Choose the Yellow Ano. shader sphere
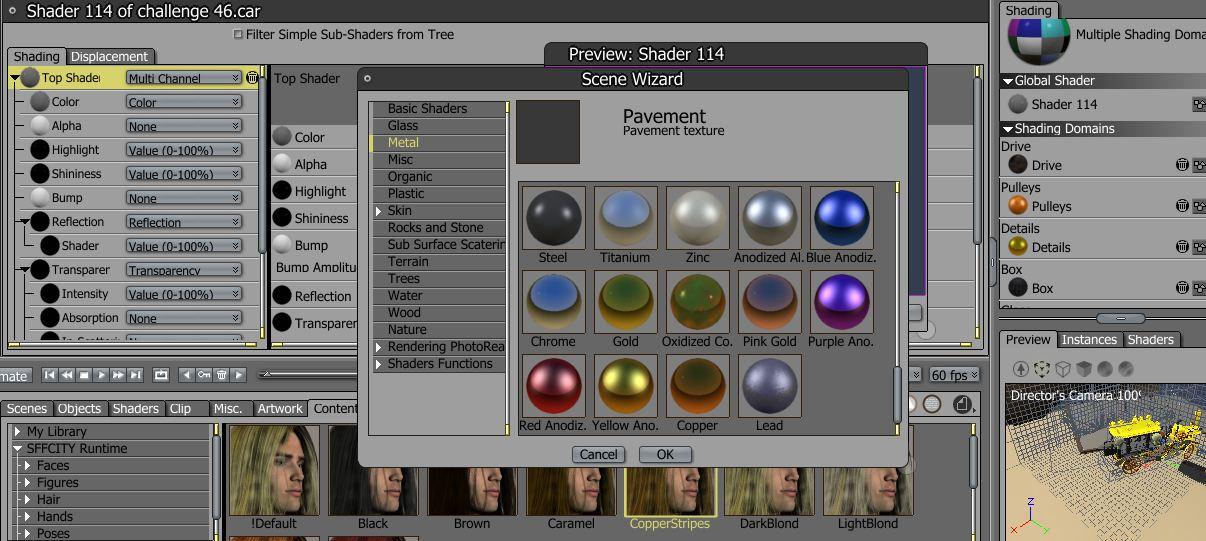Screen dimensions: 1206x541 625,385
